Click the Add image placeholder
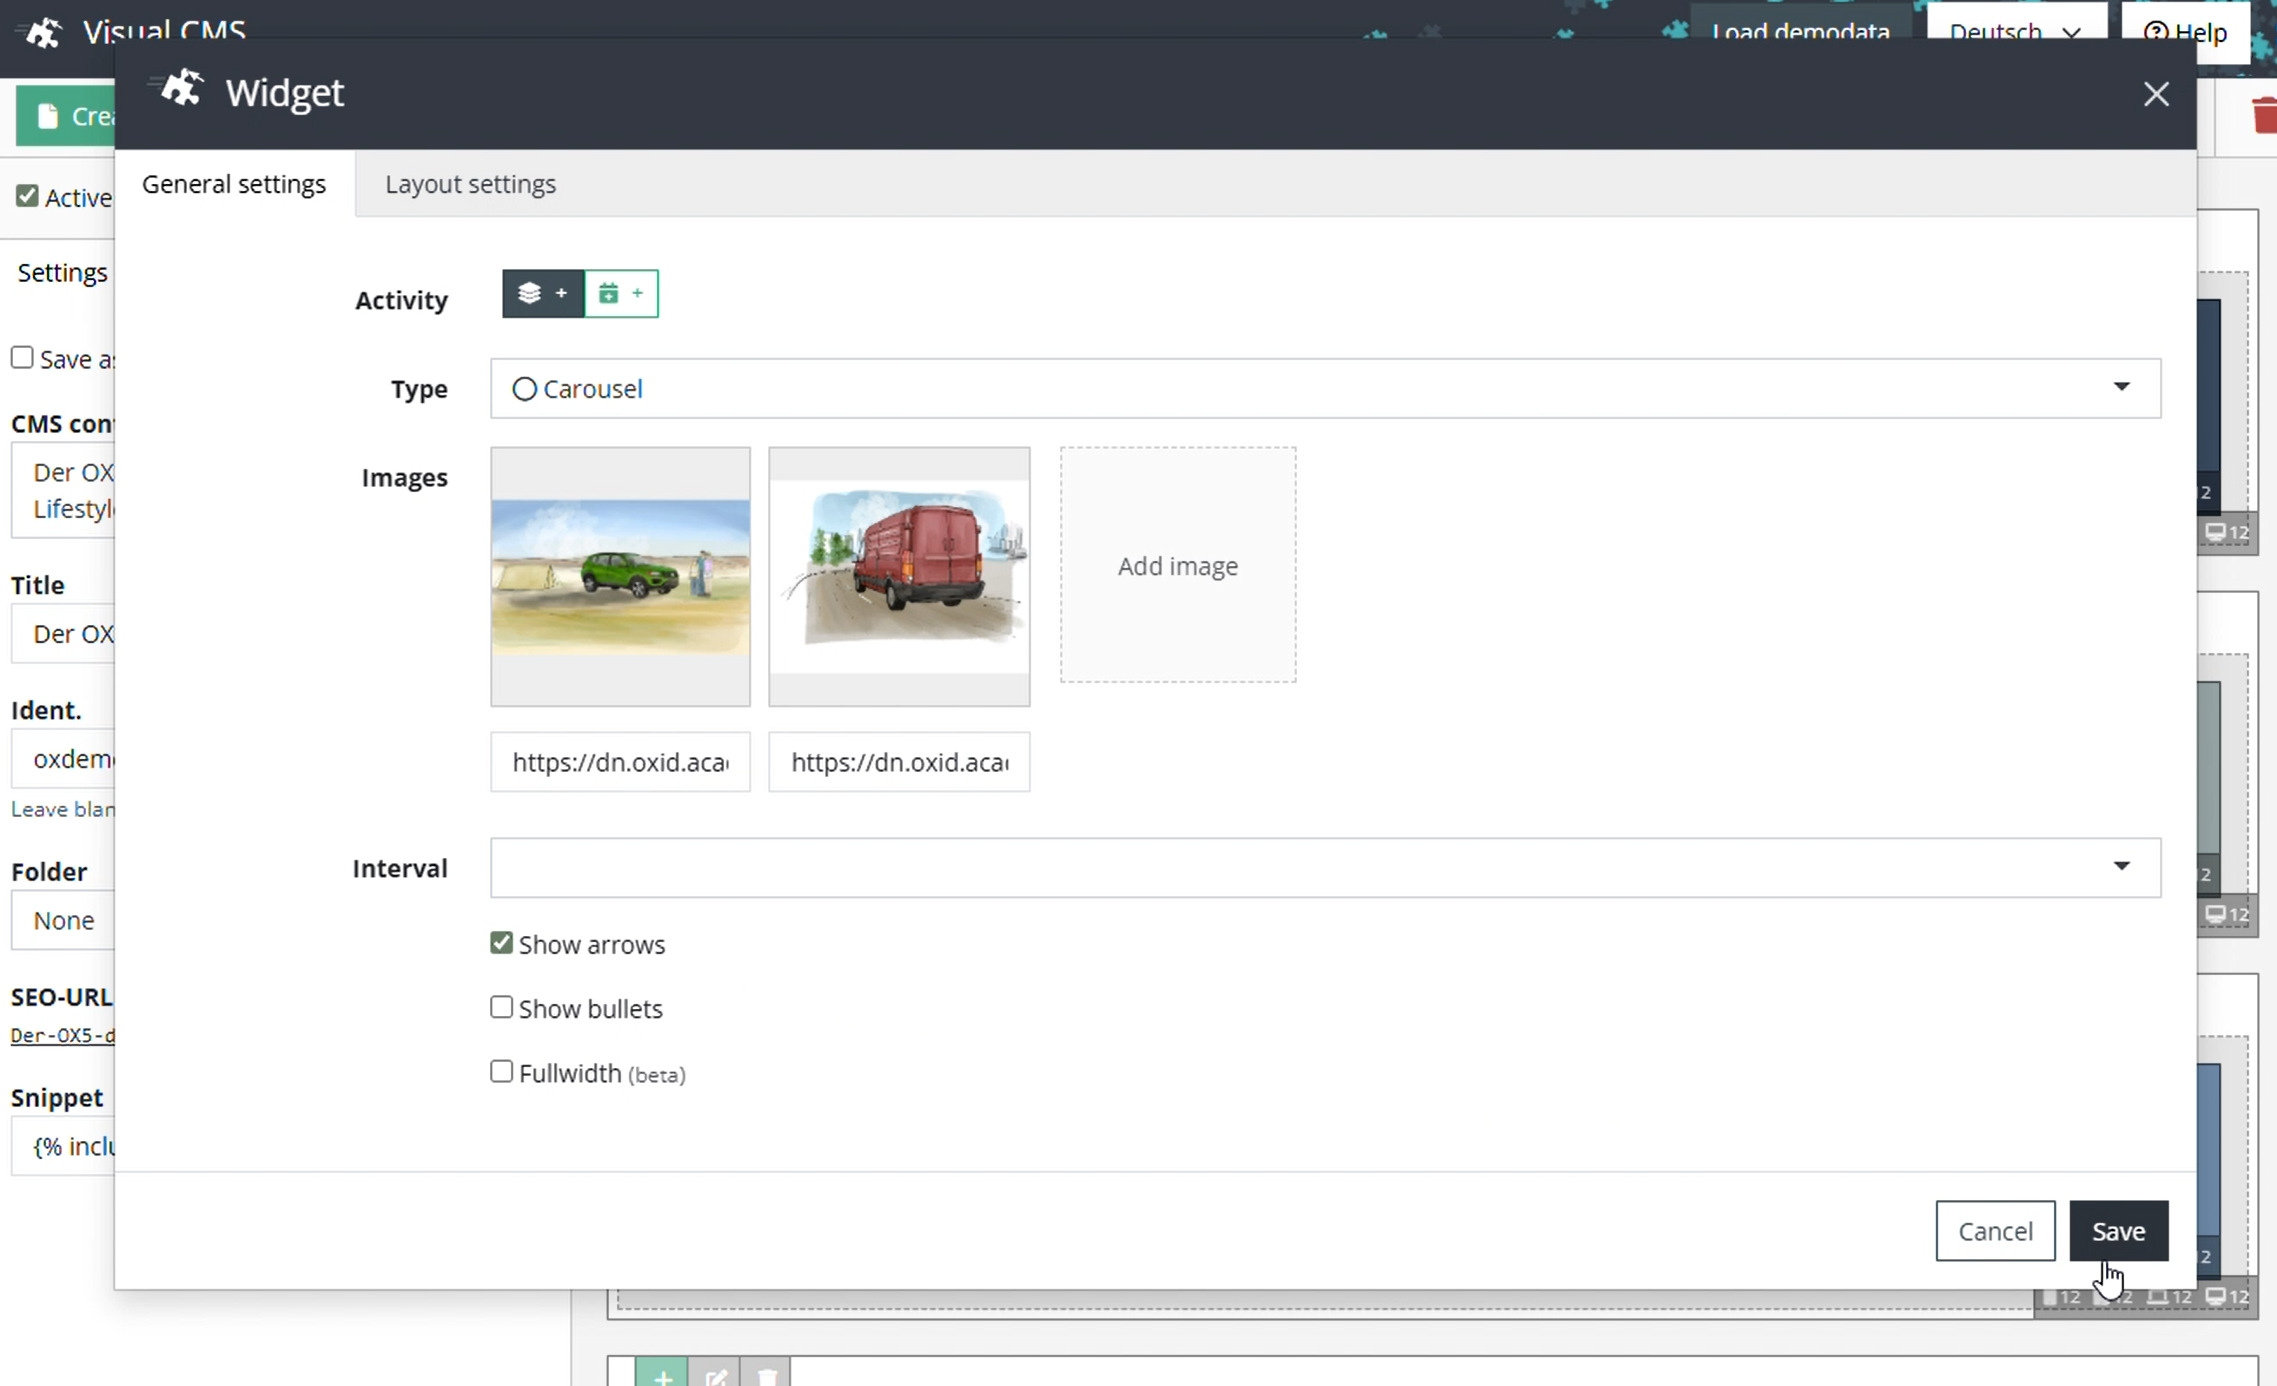 pos(1178,565)
